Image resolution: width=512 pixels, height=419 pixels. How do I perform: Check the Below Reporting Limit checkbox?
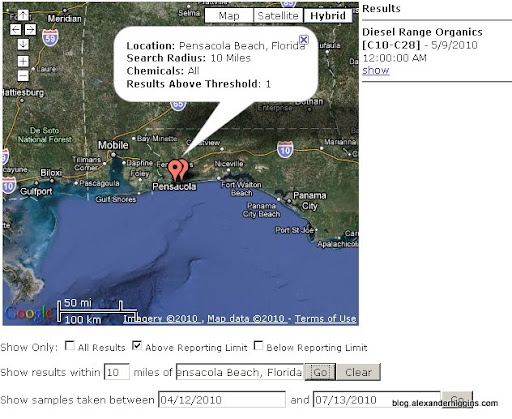coord(258,346)
